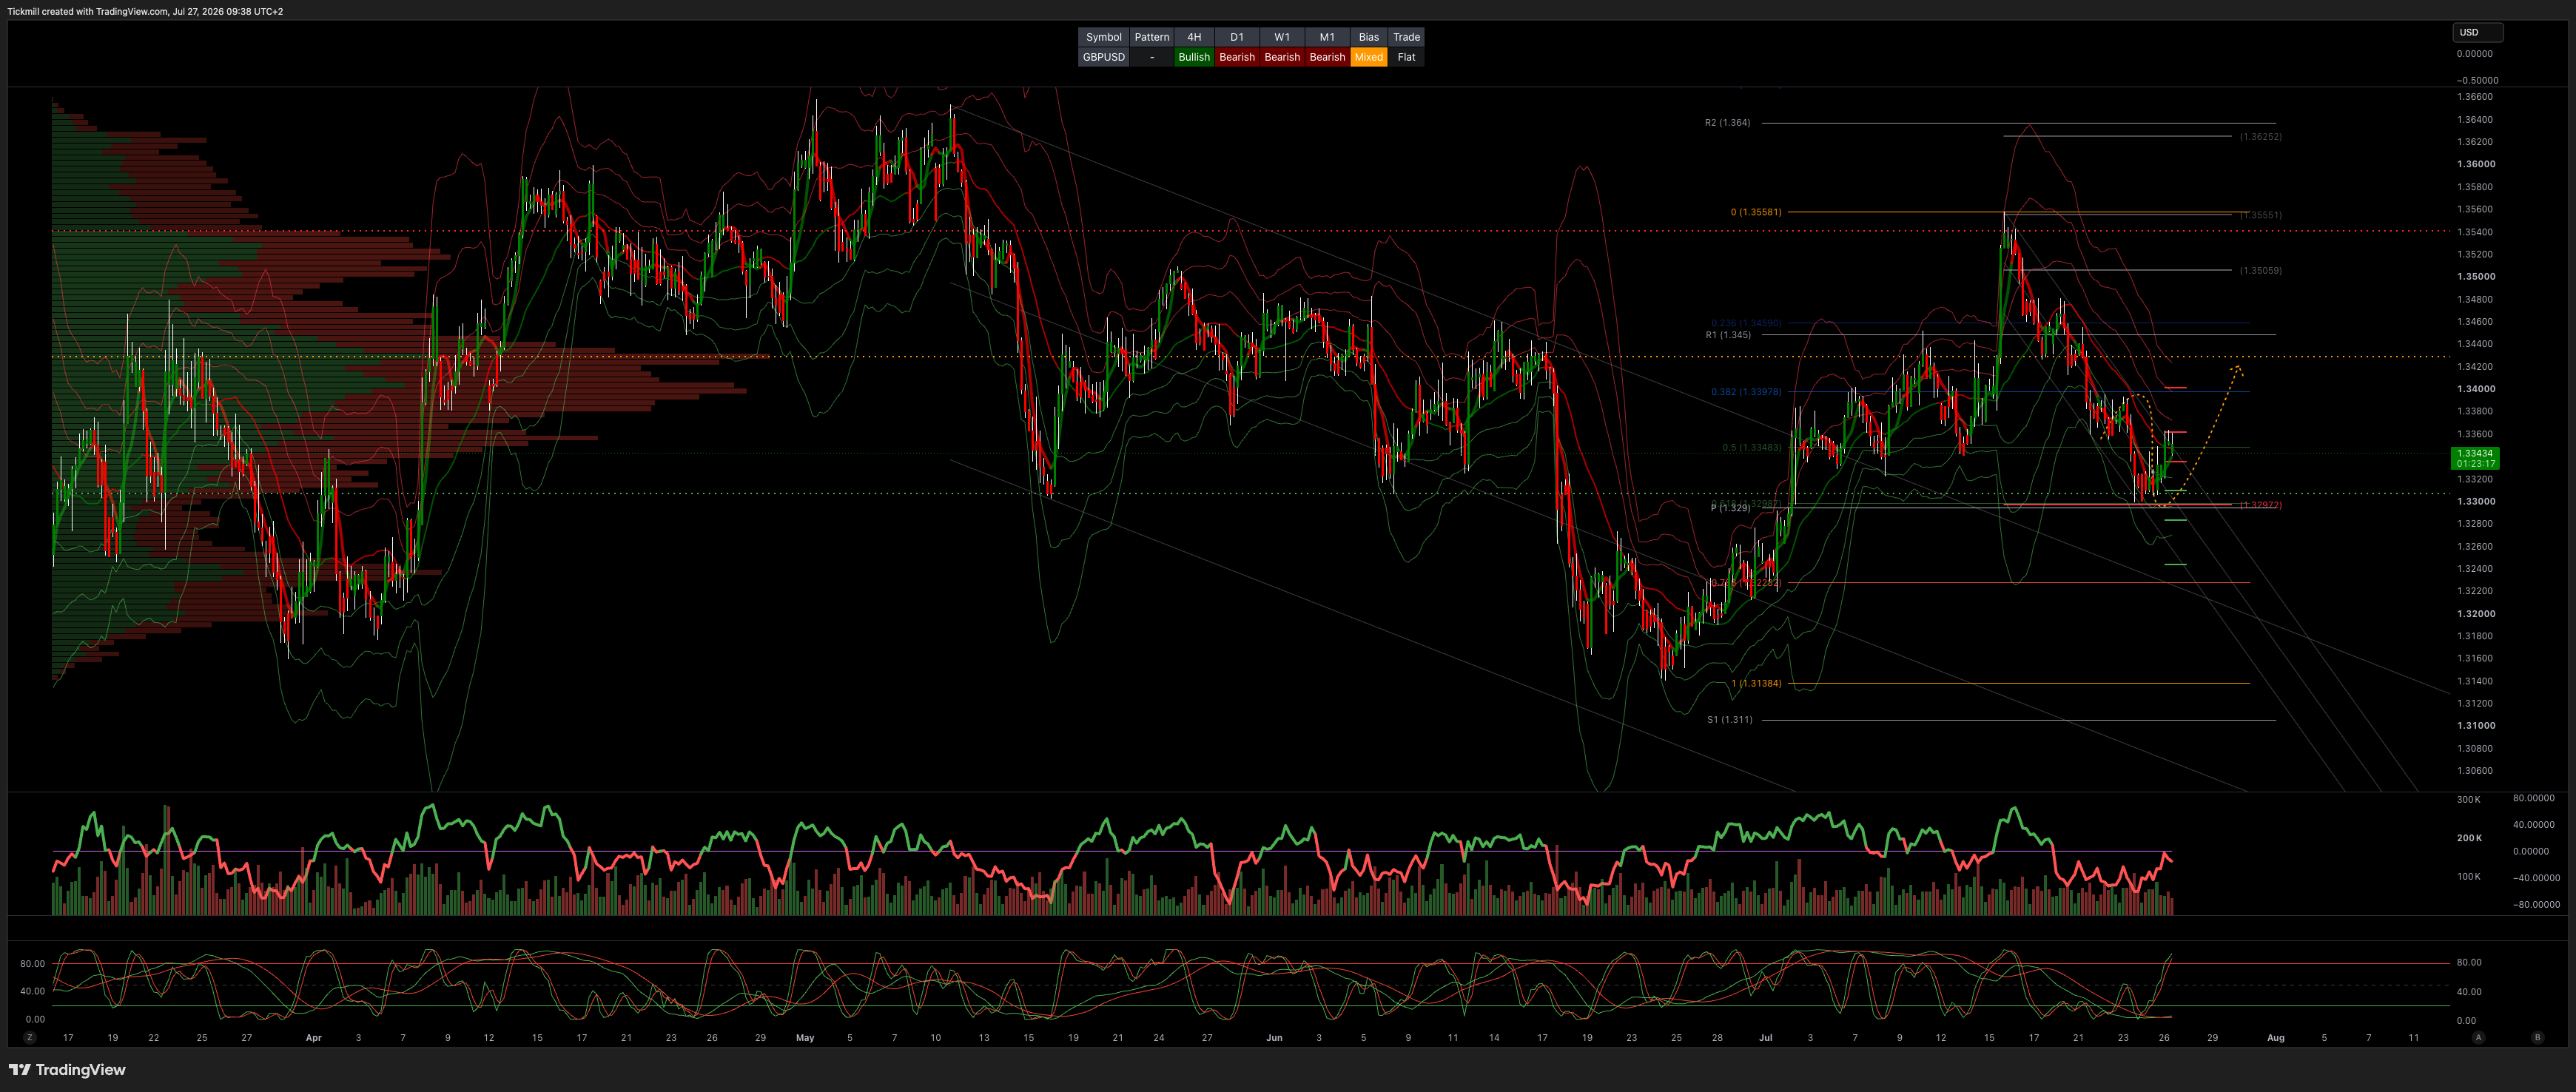The image size is (2576, 1092).
Task: Click the red (1.32972) level label
Action: coord(2260,505)
